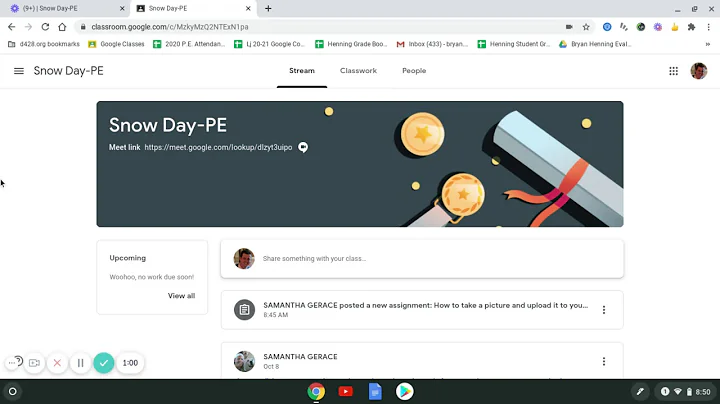Screen dimensions: 720x404
Task: Copy the Meet link with the Hangouts icon
Action: click(x=303, y=147)
